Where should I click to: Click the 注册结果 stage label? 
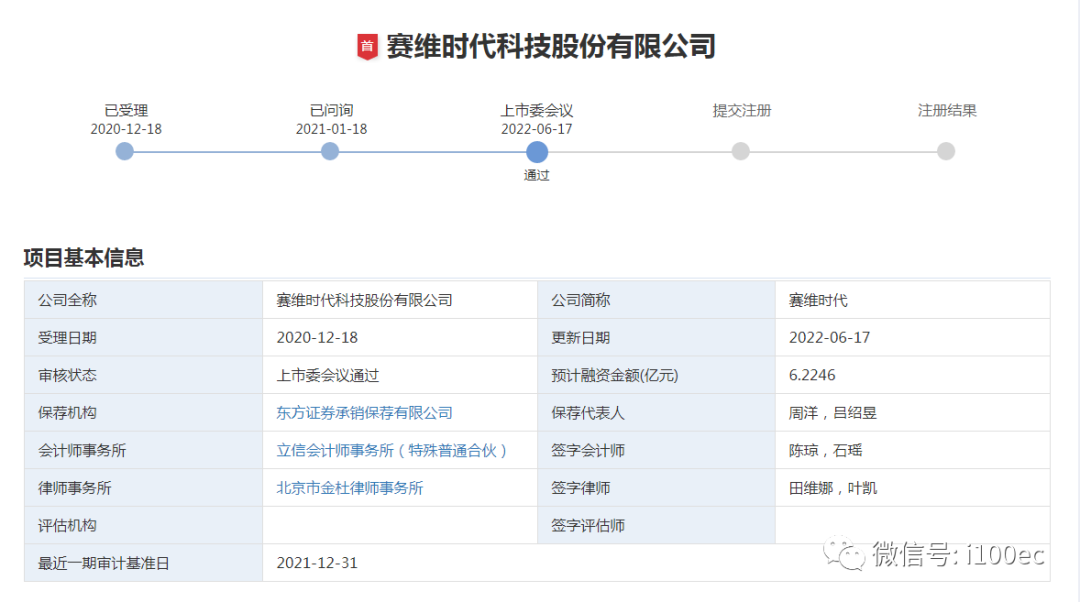point(947,110)
